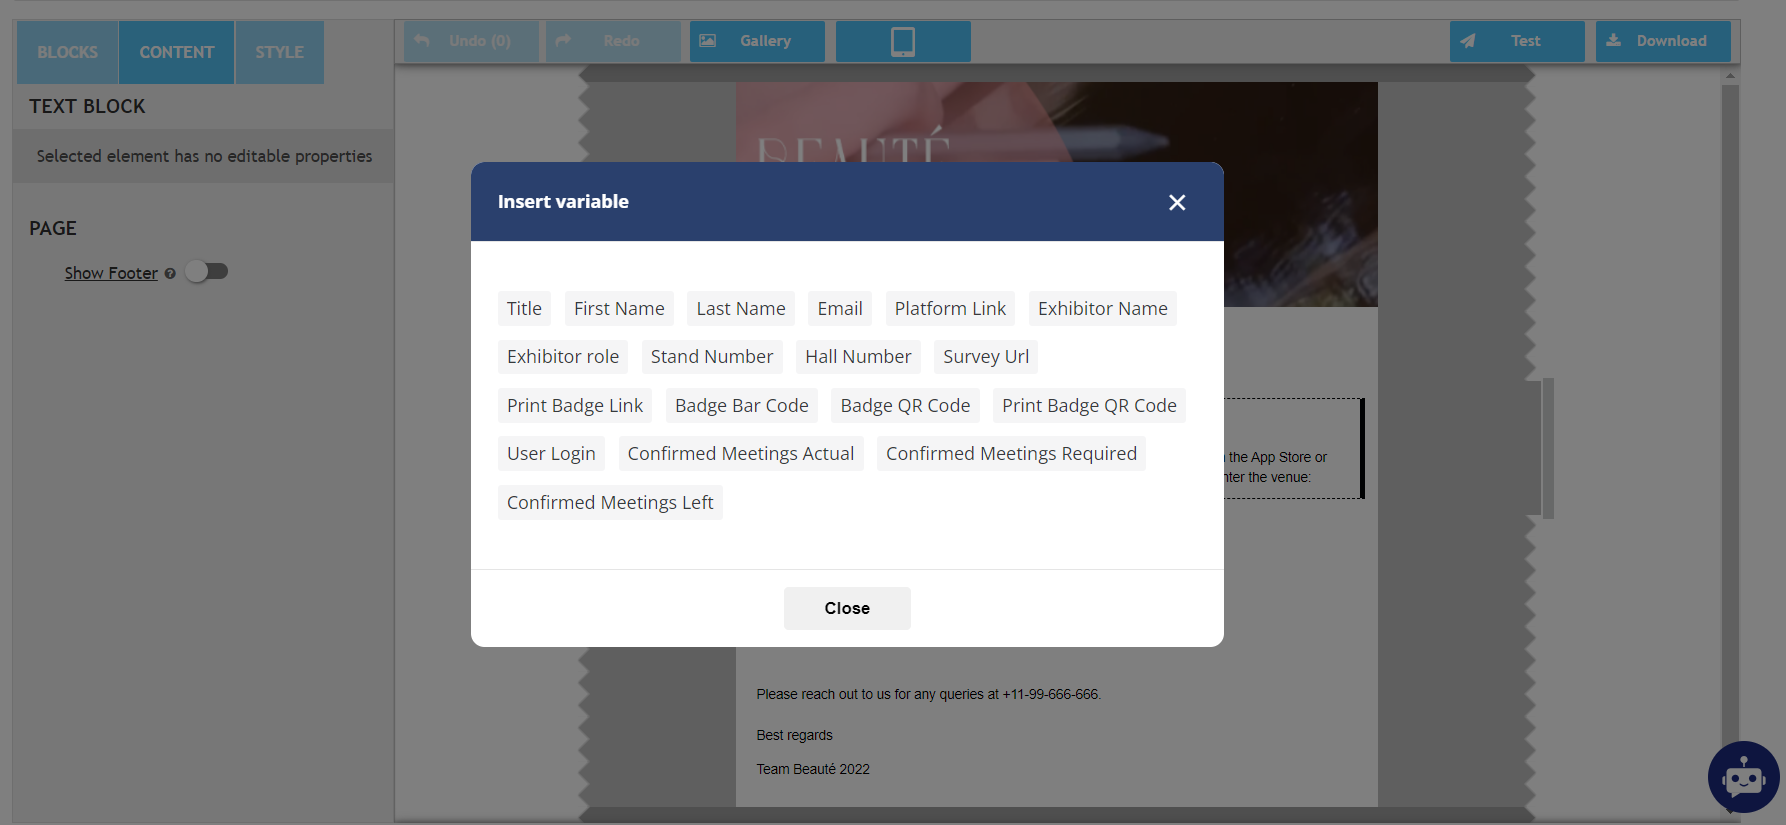1786x825 pixels.
Task: Insert the First Name variable
Action: pyautogui.click(x=619, y=309)
